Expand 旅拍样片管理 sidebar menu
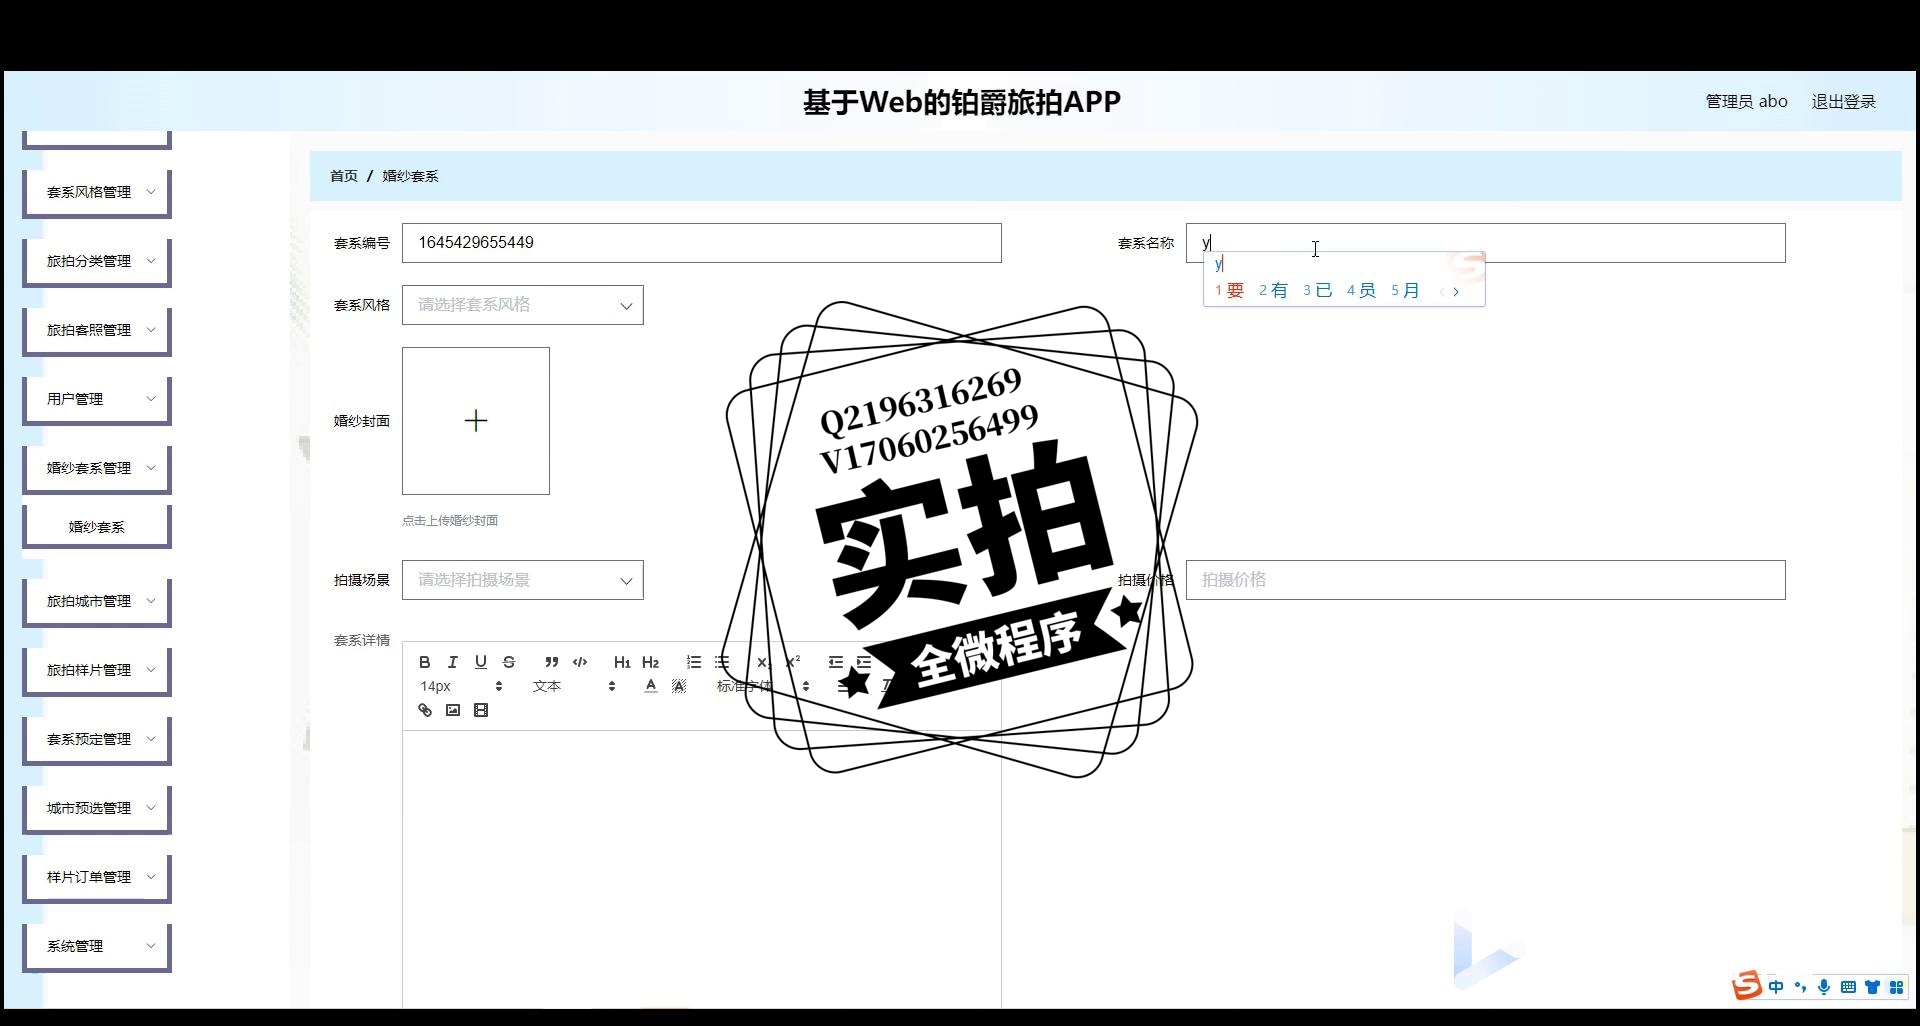The height and width of the screenshot is (1026, 1920). tap(97, 670)
